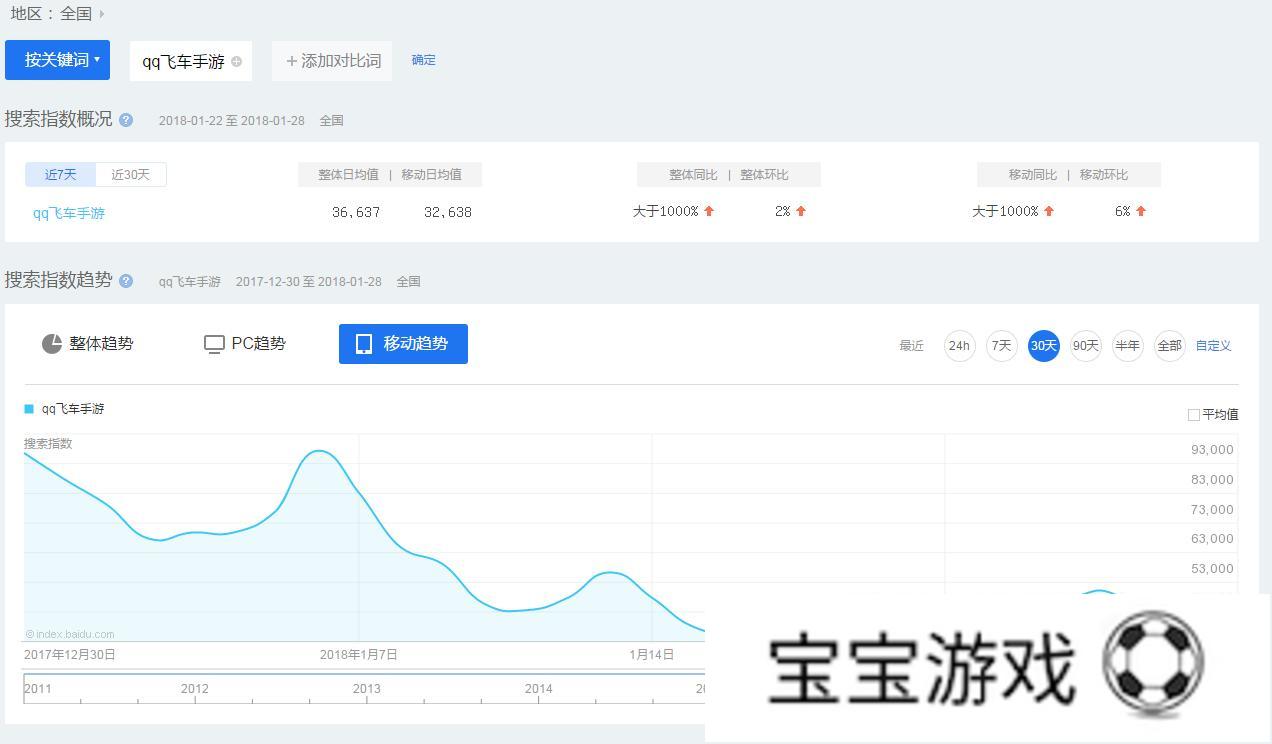The width and height of the screenshot is (1272, 744).
Task: Switch to 移动趋势 tab
Action: pos(403,344)
